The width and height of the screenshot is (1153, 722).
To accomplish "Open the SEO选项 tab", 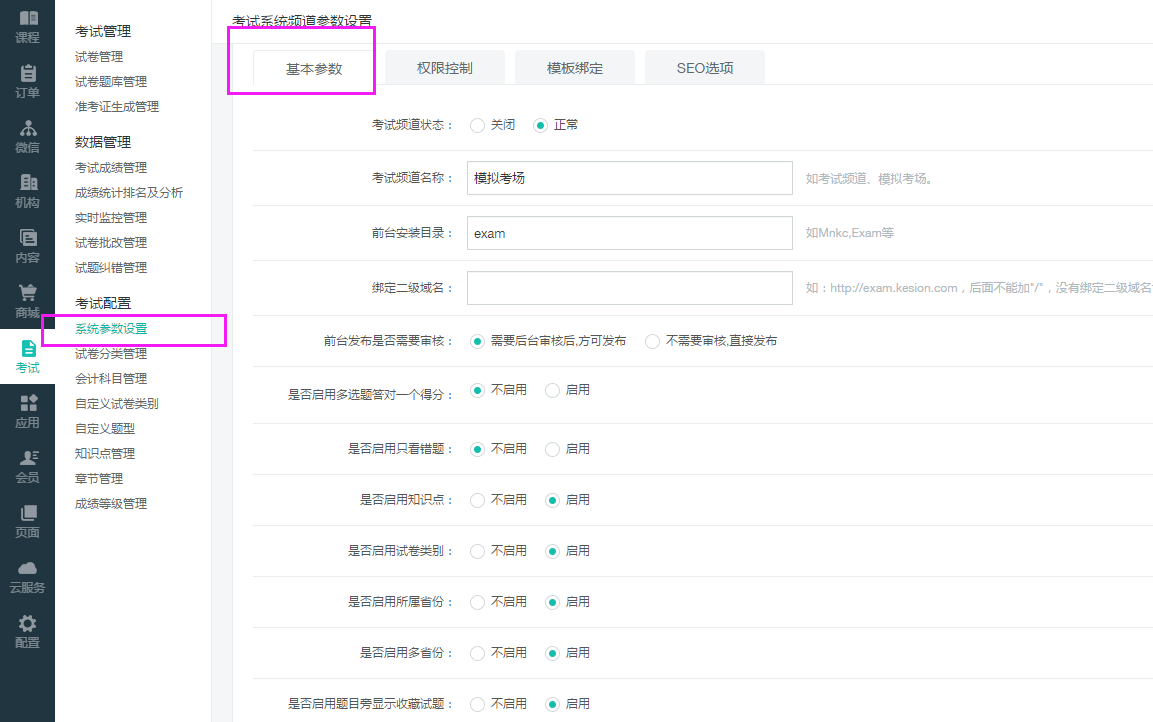I will tap(704, 69).
